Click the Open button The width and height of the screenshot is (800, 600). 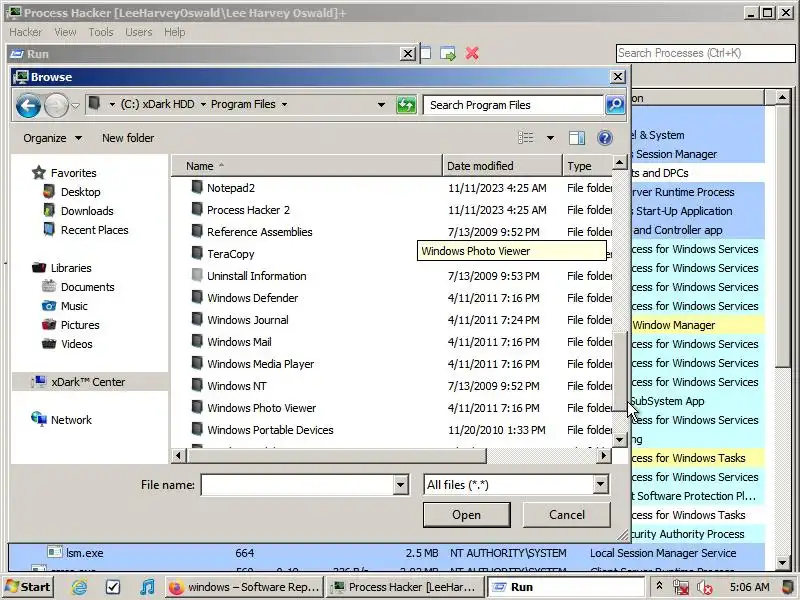466,515
